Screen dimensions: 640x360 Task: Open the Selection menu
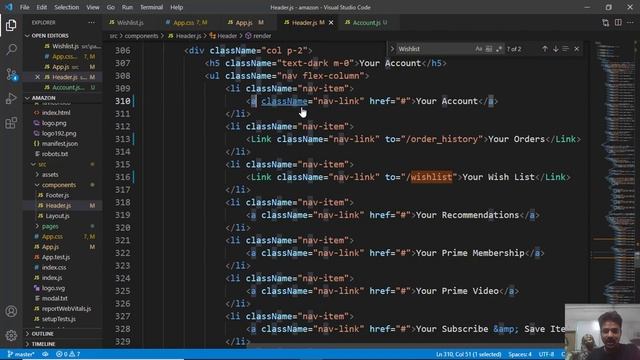[67, 7]
